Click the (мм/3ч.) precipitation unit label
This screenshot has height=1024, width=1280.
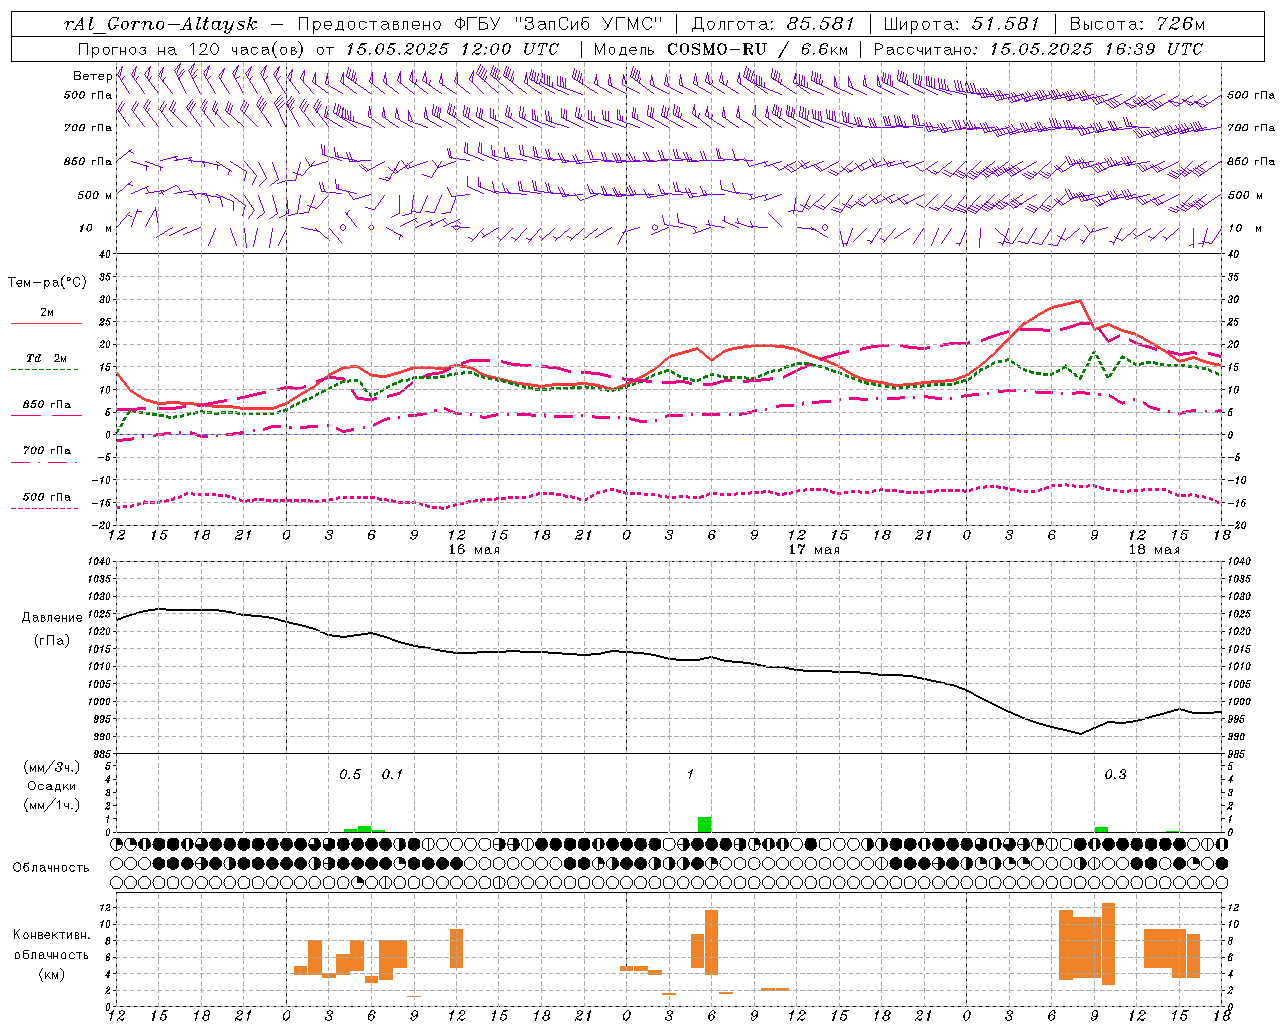pos(52,767)
